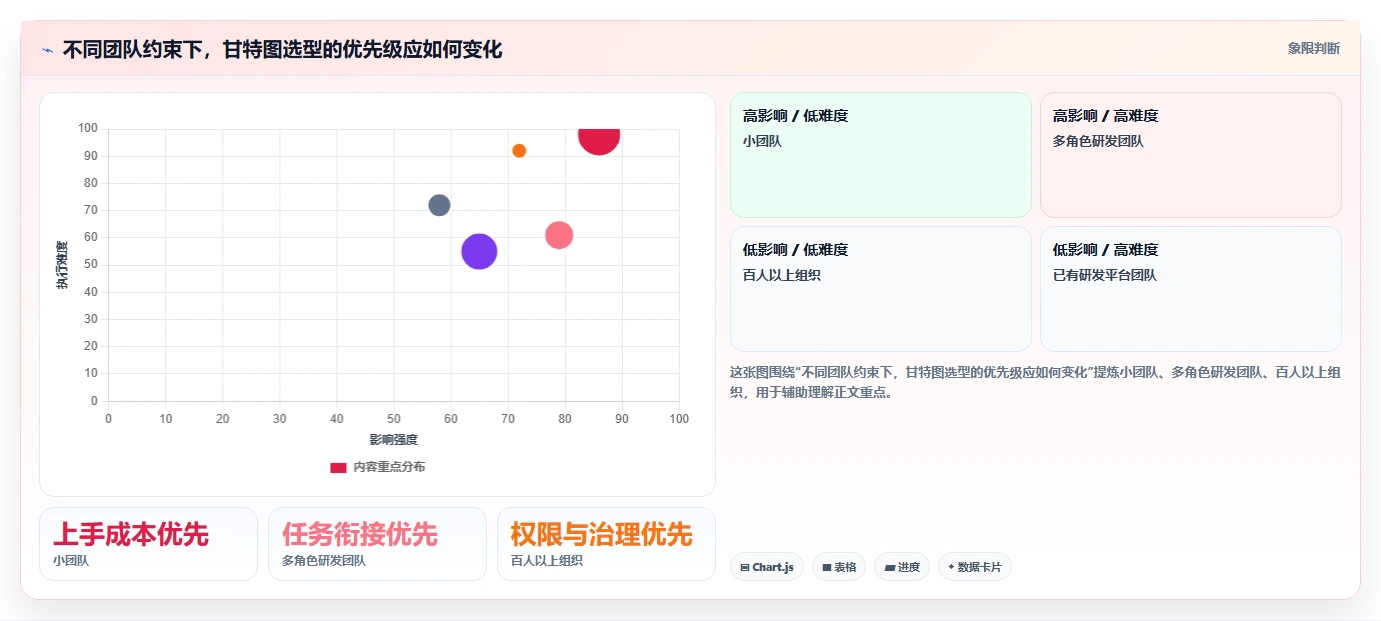1381x621 pixels.
Task: Open the 高影响 / 低难度 quadrant card
Action: tap(880, 155)
